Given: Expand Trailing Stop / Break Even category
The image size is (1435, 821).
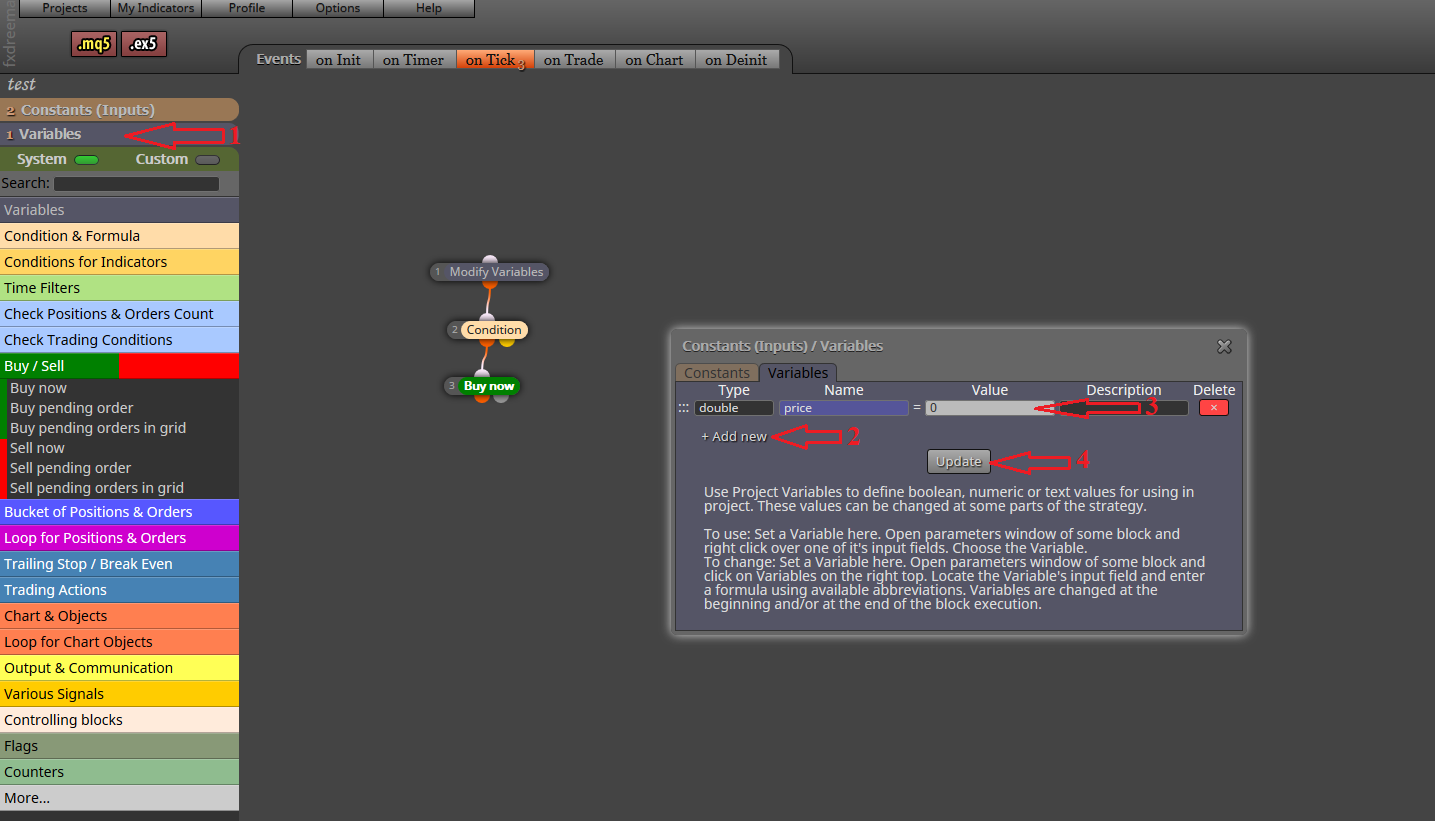Looking at the screenshot, I should click(x=119, y=564).
